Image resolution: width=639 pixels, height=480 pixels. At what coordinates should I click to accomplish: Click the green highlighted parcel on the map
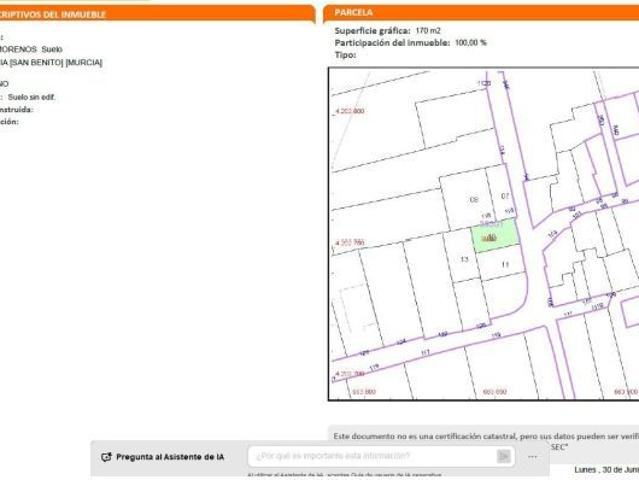click(495, 236)
